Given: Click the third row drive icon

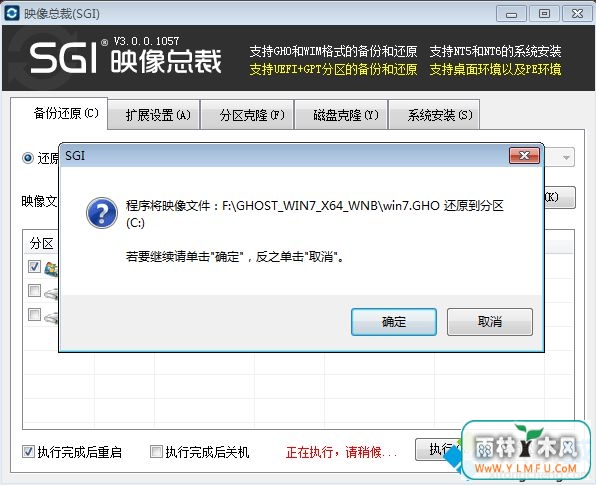Looking at the screenshot, I should pyautogui.click(x=51, y=317).
